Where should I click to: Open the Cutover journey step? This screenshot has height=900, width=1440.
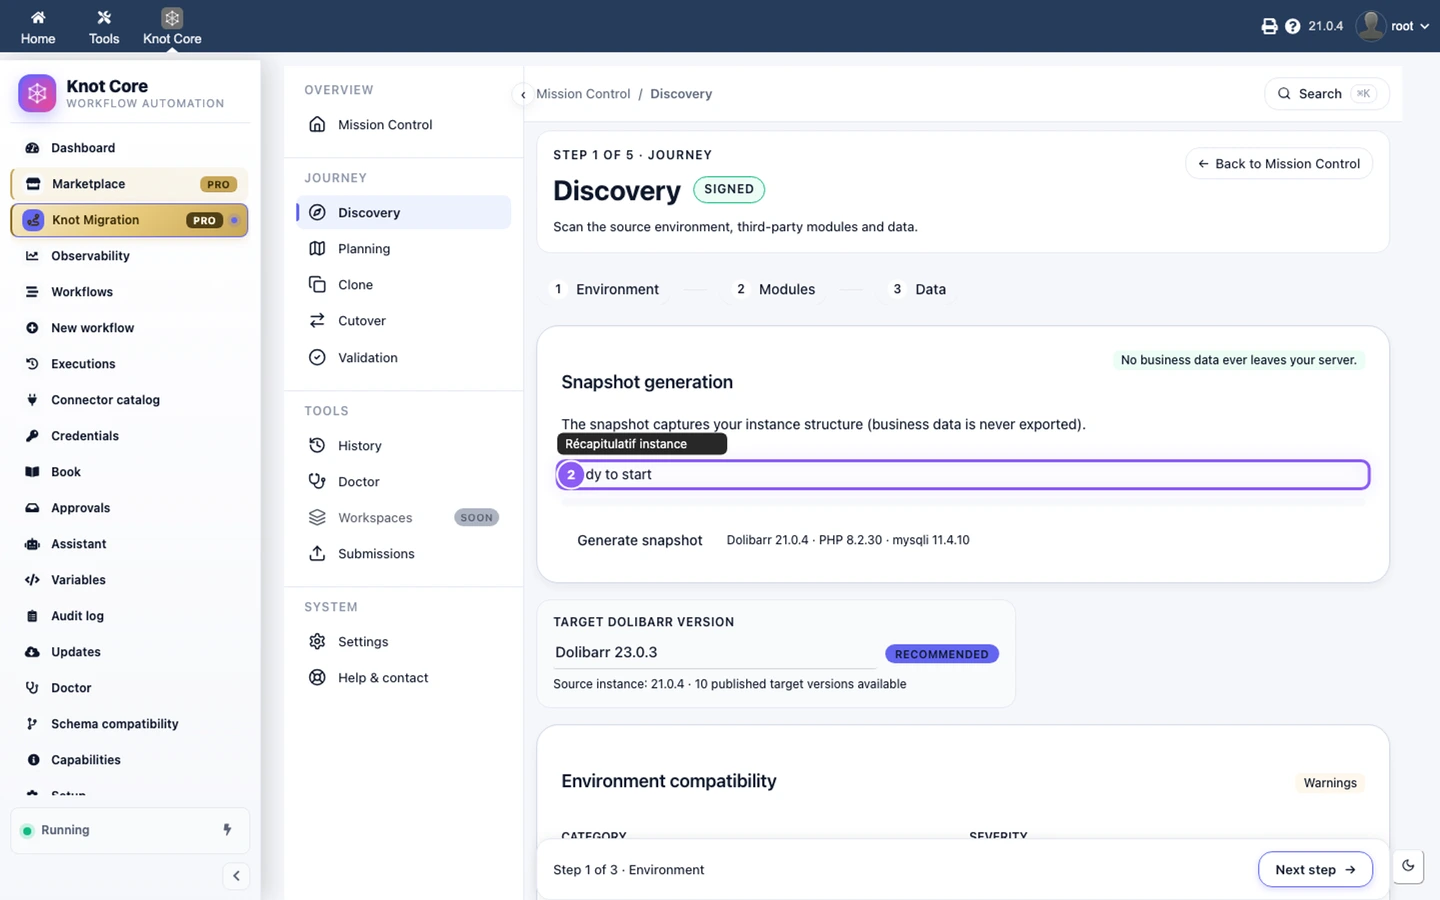coord(404,321)
